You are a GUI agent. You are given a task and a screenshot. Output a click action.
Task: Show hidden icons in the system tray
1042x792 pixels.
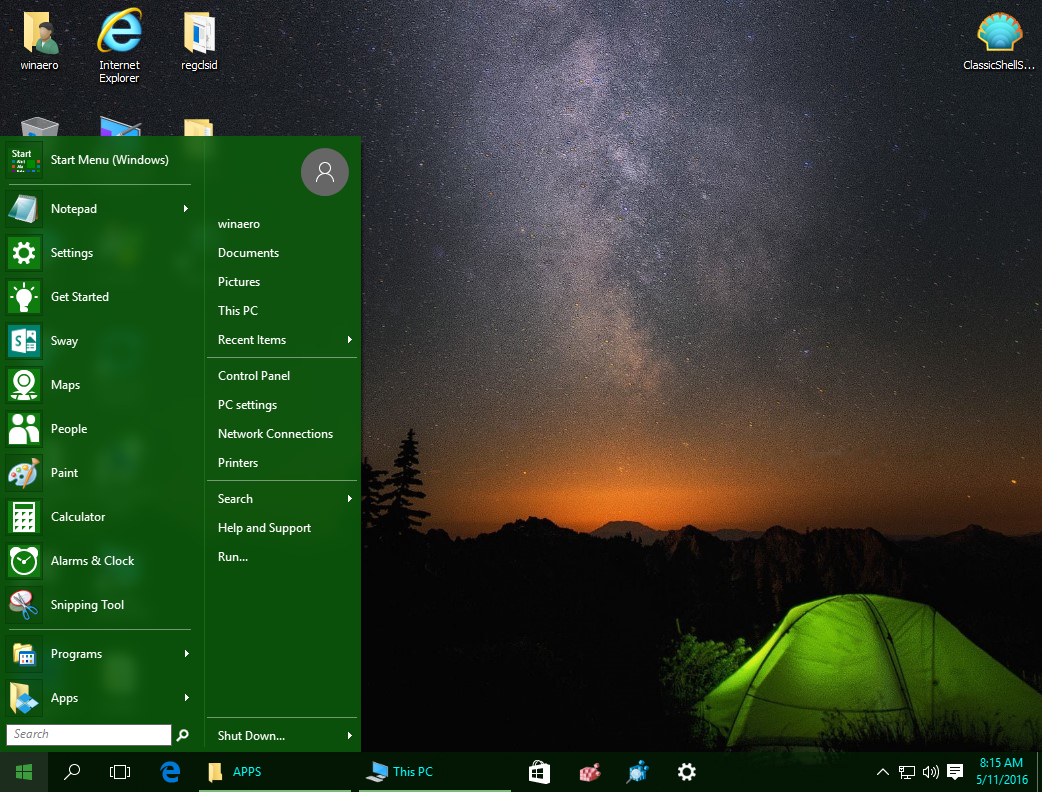882,772
